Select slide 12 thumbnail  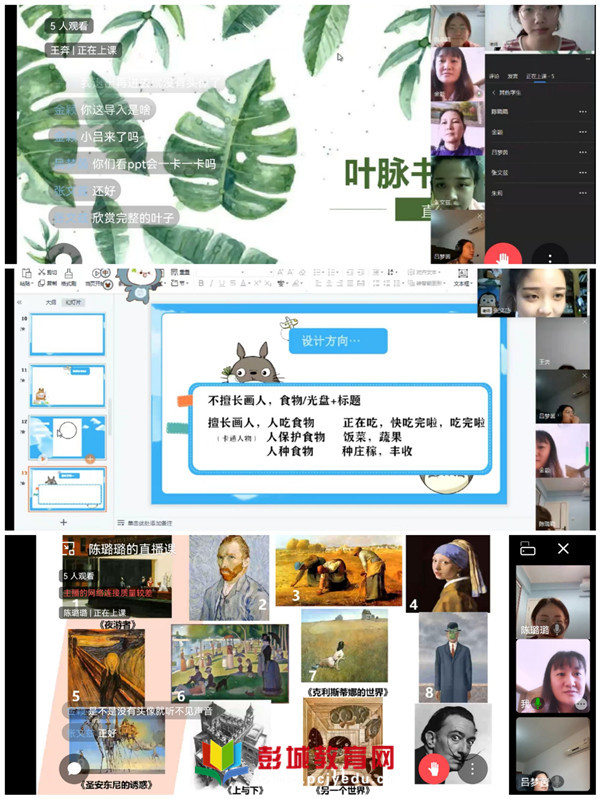(x=67, y=437)
